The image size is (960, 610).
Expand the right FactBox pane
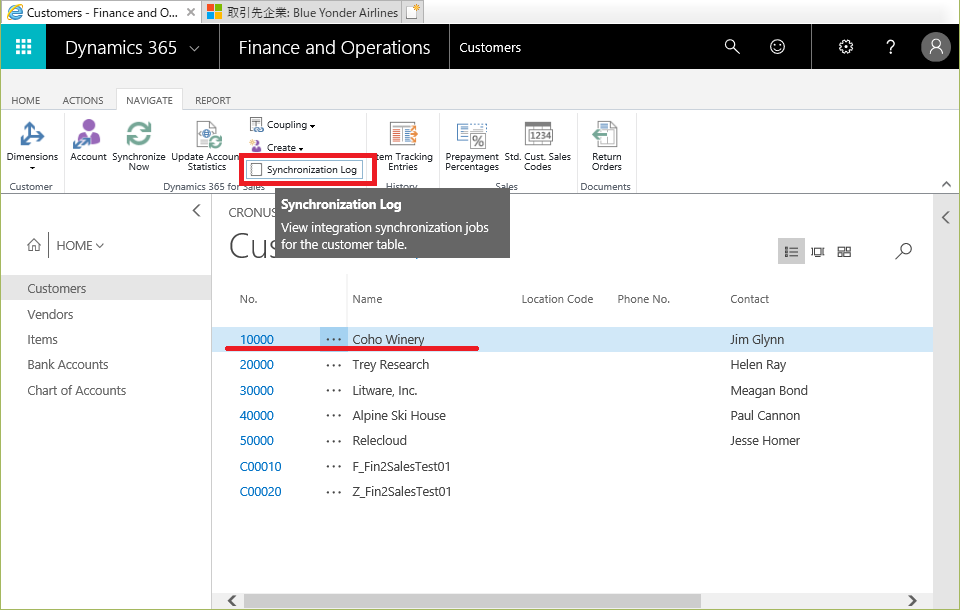pos(946,217)
